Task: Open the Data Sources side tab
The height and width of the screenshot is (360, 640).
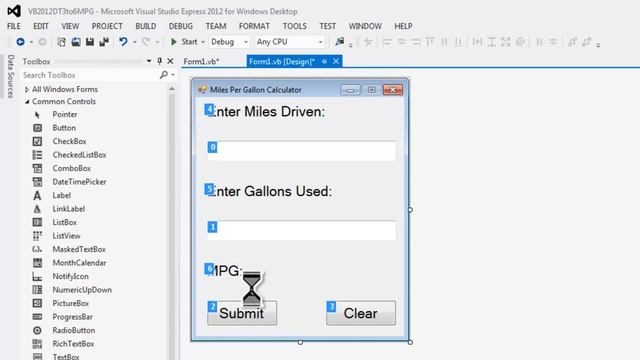Action: click(11, 77)
